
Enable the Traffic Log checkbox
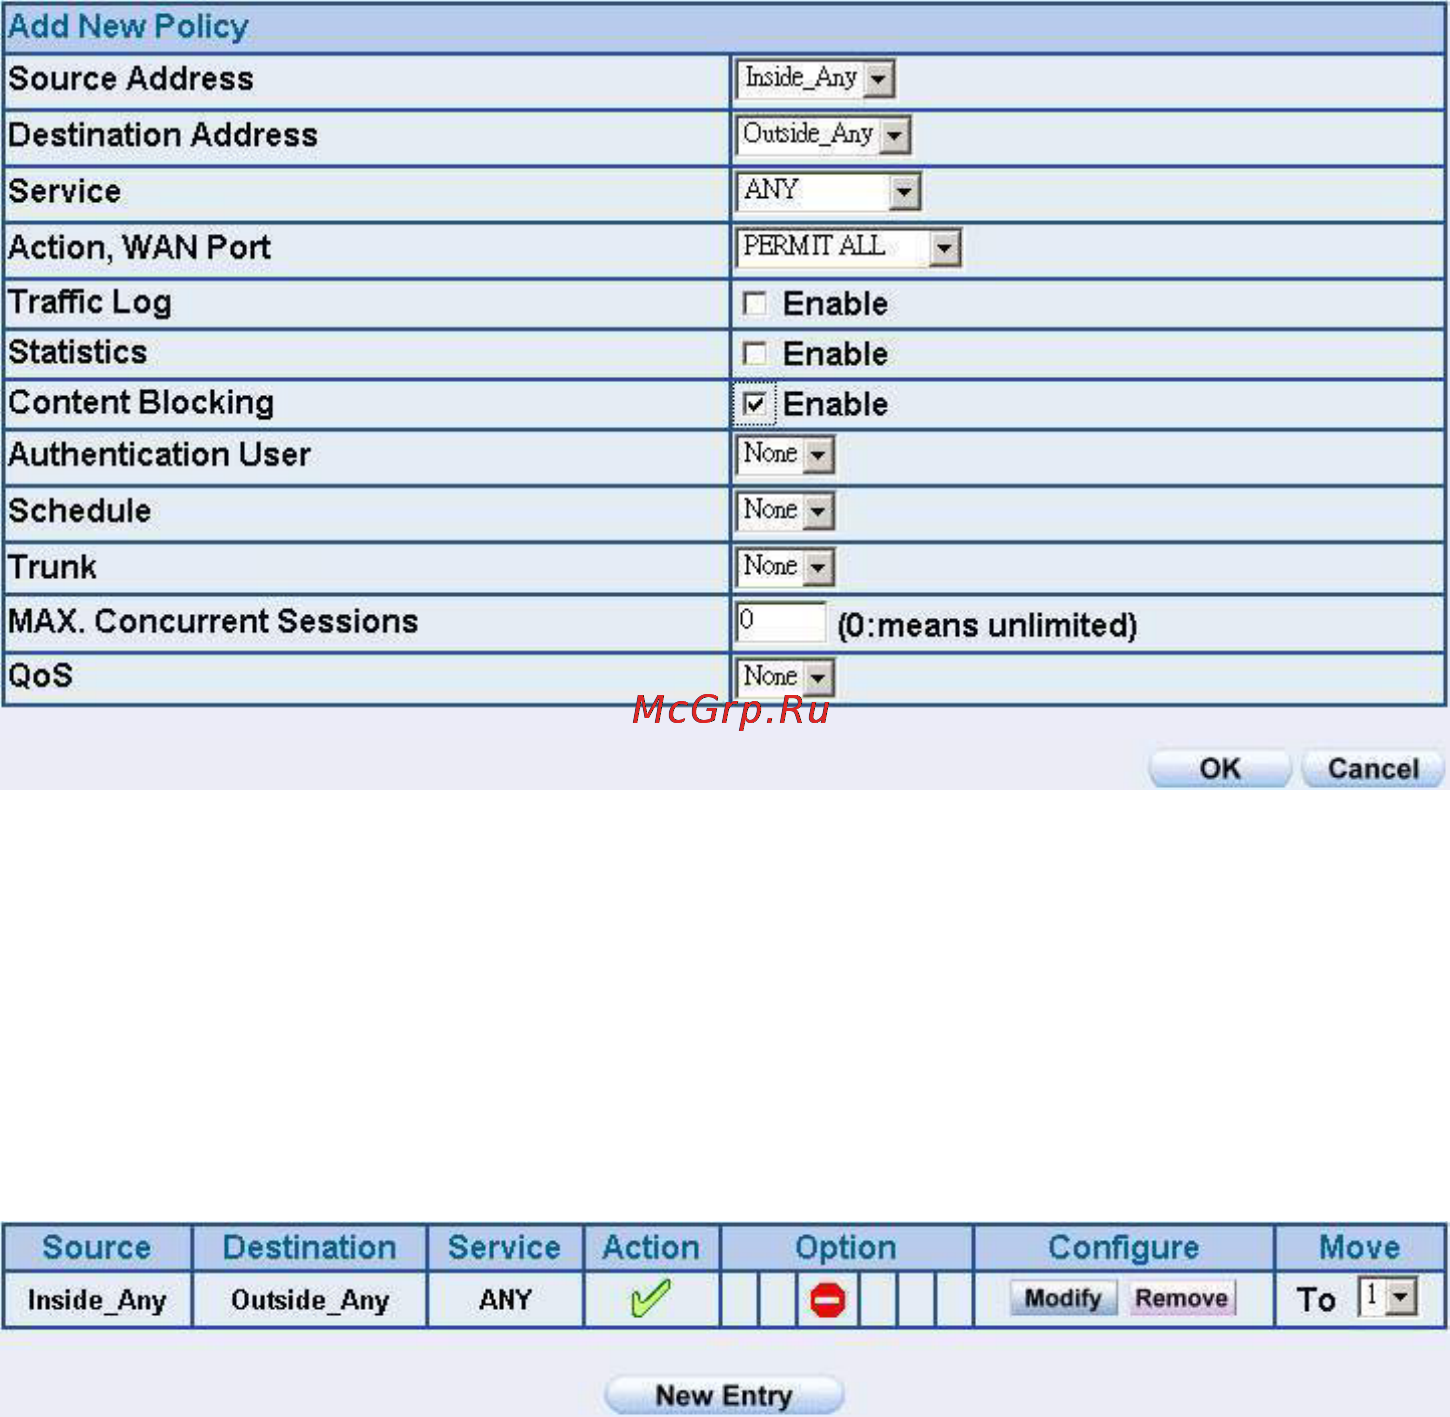point(755,304)
